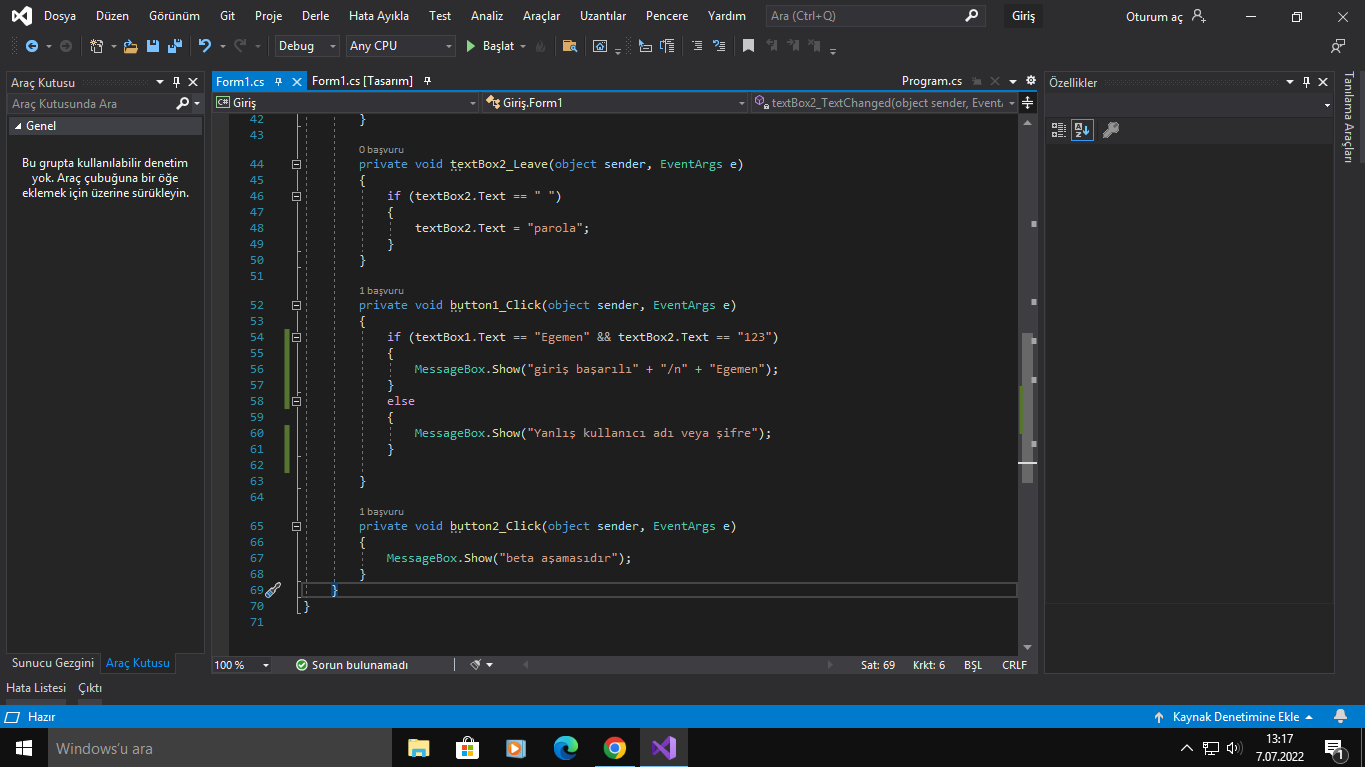Switch to Form1.cs [Tasarım] tab
Screen dimensions: 1365x767
362,81
